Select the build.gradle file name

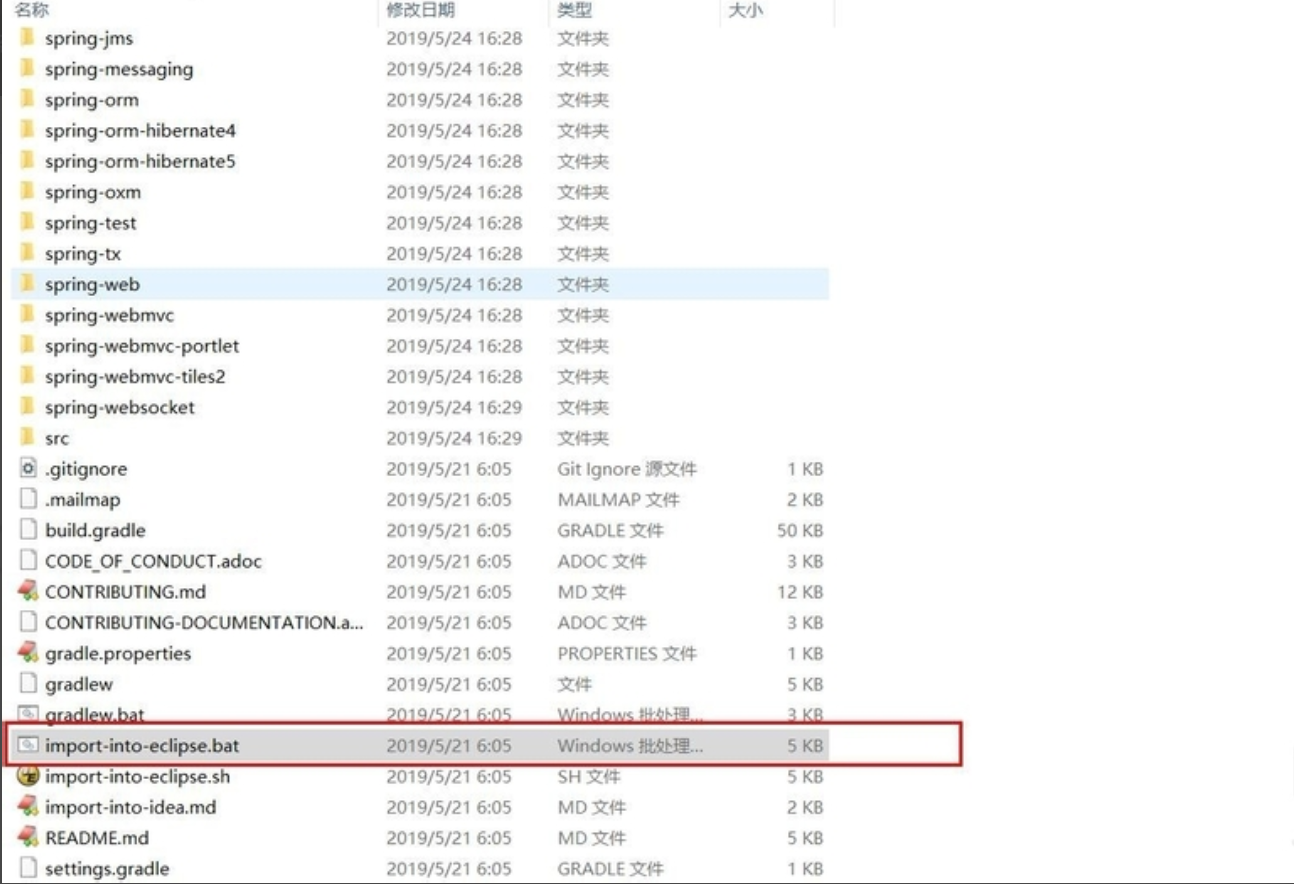point(95,531)
